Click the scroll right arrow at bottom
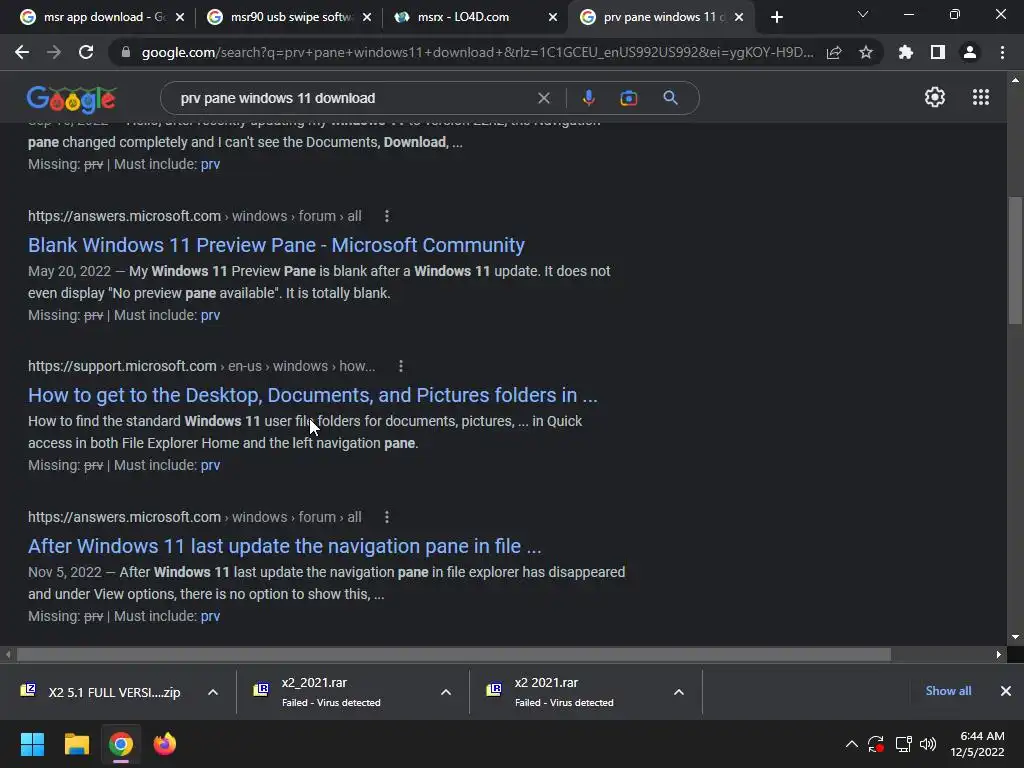The image size is (1024, 768). [x=999, y=654]
